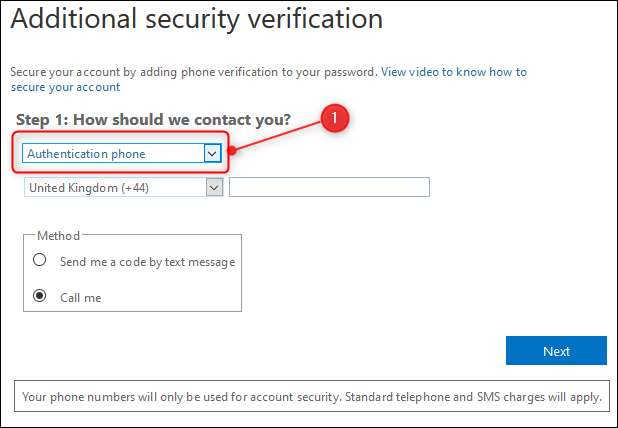Click the "Step 1: How should we contact you?" heading
618x428 pixels.
(x=153, y=120)
